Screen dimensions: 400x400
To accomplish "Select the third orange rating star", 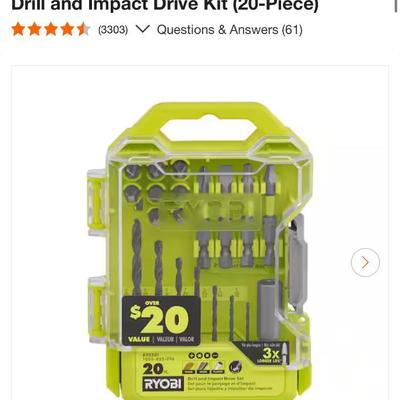I will click(50, 29).
